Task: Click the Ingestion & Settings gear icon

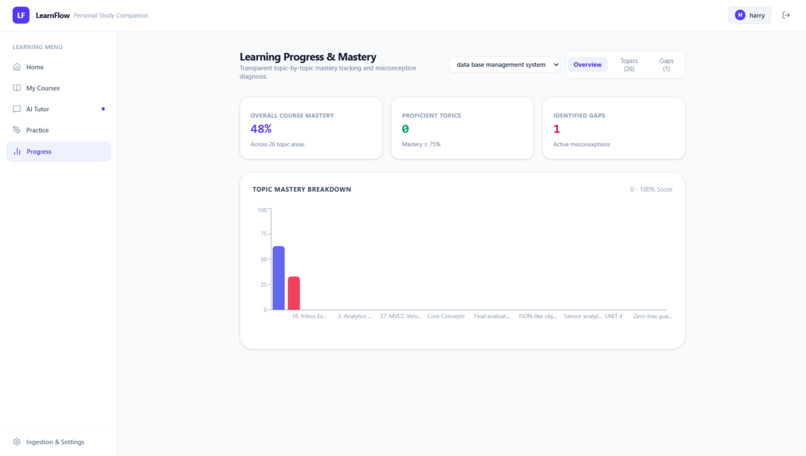Action: tap(17, 442)
